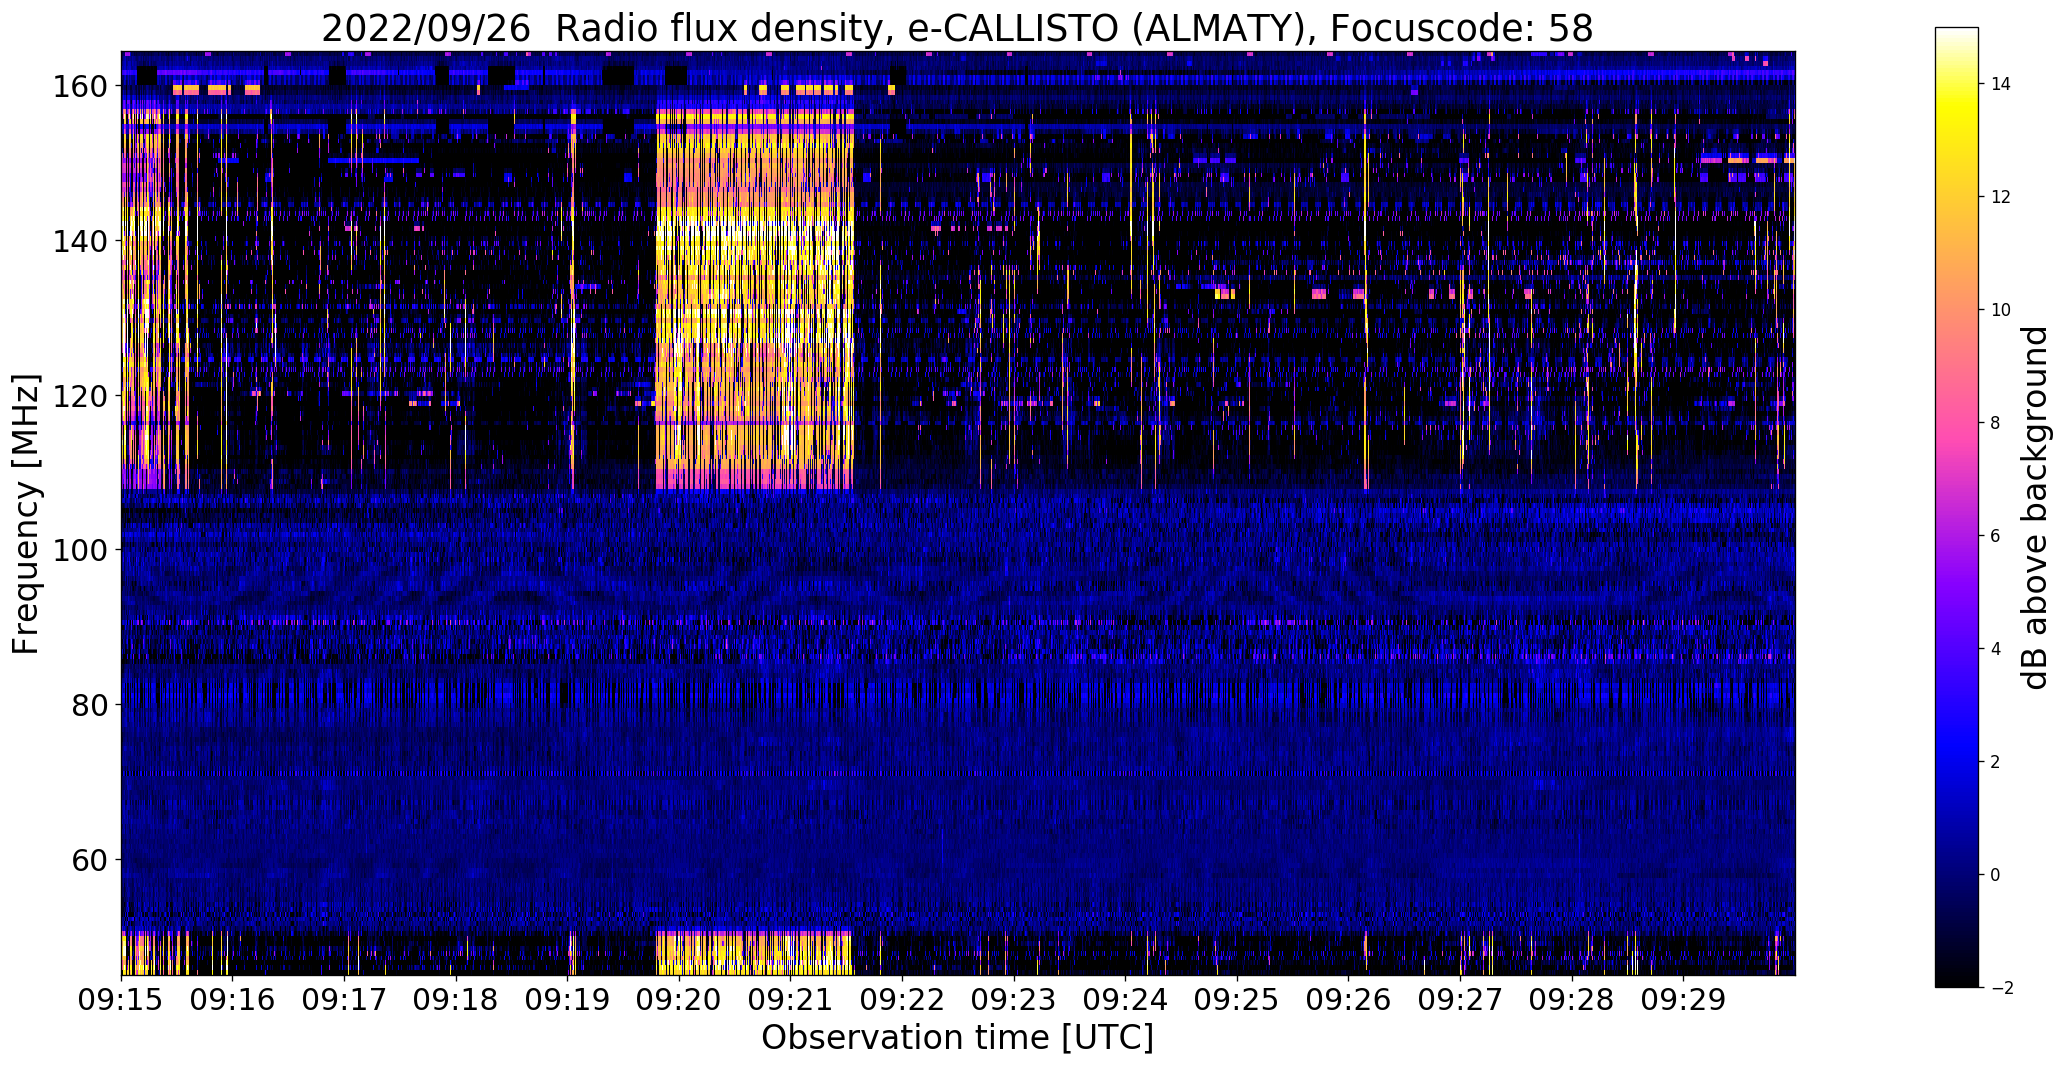Click the bright burst between 09:20 and 09:21

tap(755, 300)
